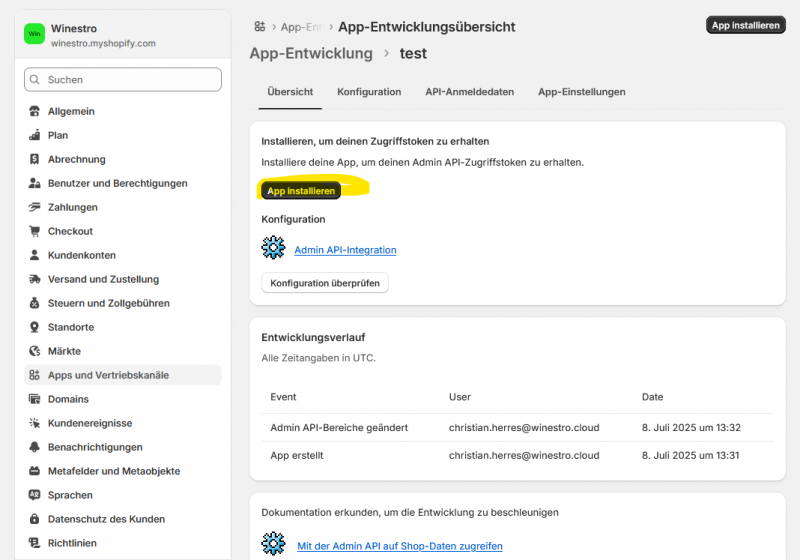Viewport: 800px width, 560px height.
Task: Click the Versand und Zustellung truck icon
Action: [35, 279]
